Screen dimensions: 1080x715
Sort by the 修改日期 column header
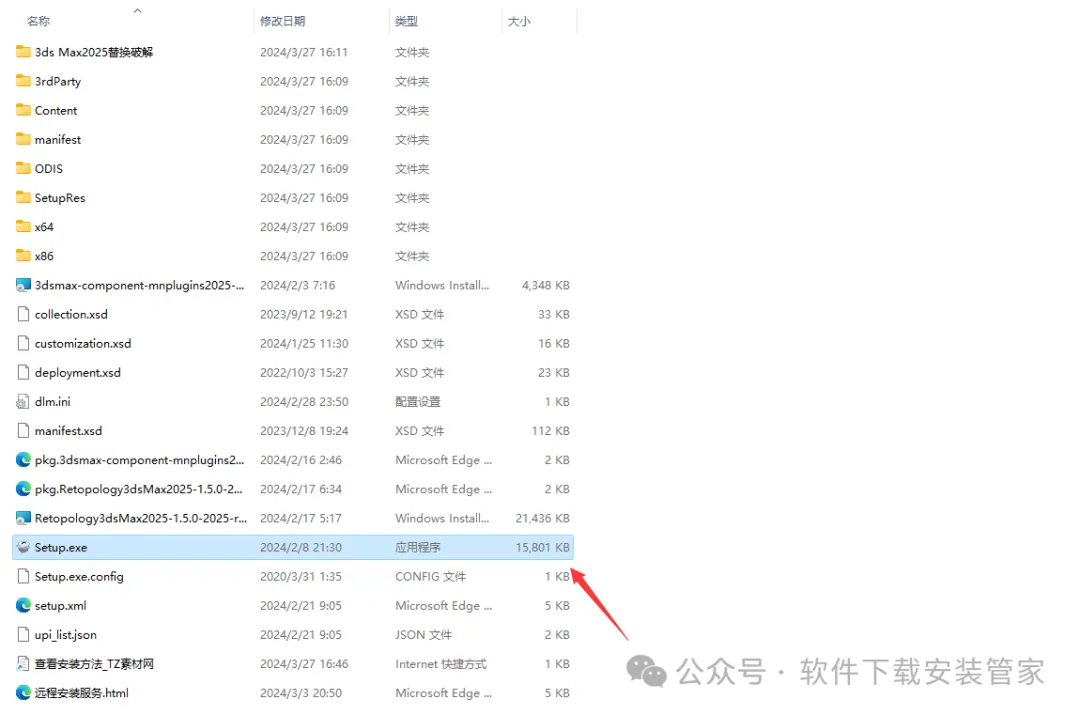tap(282, 21)
